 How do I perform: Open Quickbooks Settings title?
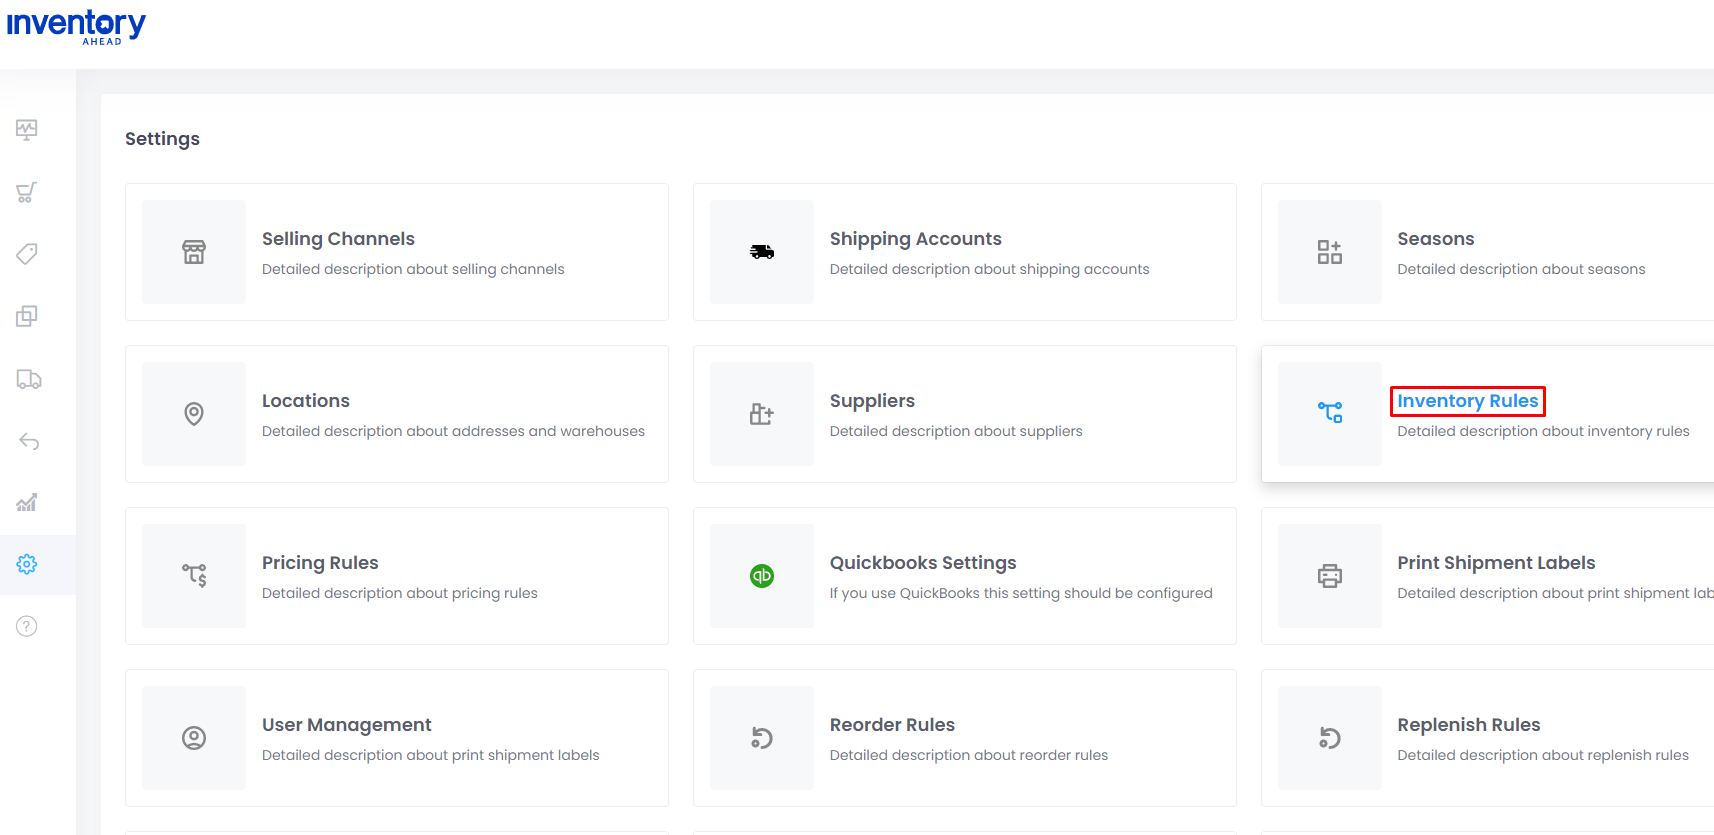[923, 563]
